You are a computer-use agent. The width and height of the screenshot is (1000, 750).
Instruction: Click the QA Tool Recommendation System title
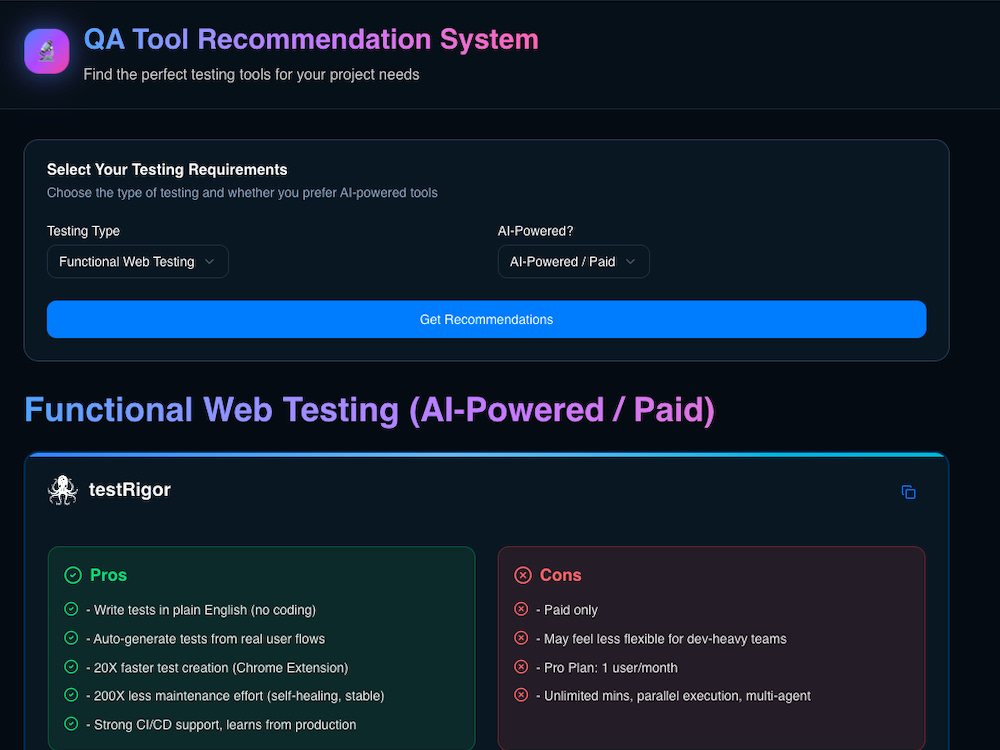tap(311, 40)
